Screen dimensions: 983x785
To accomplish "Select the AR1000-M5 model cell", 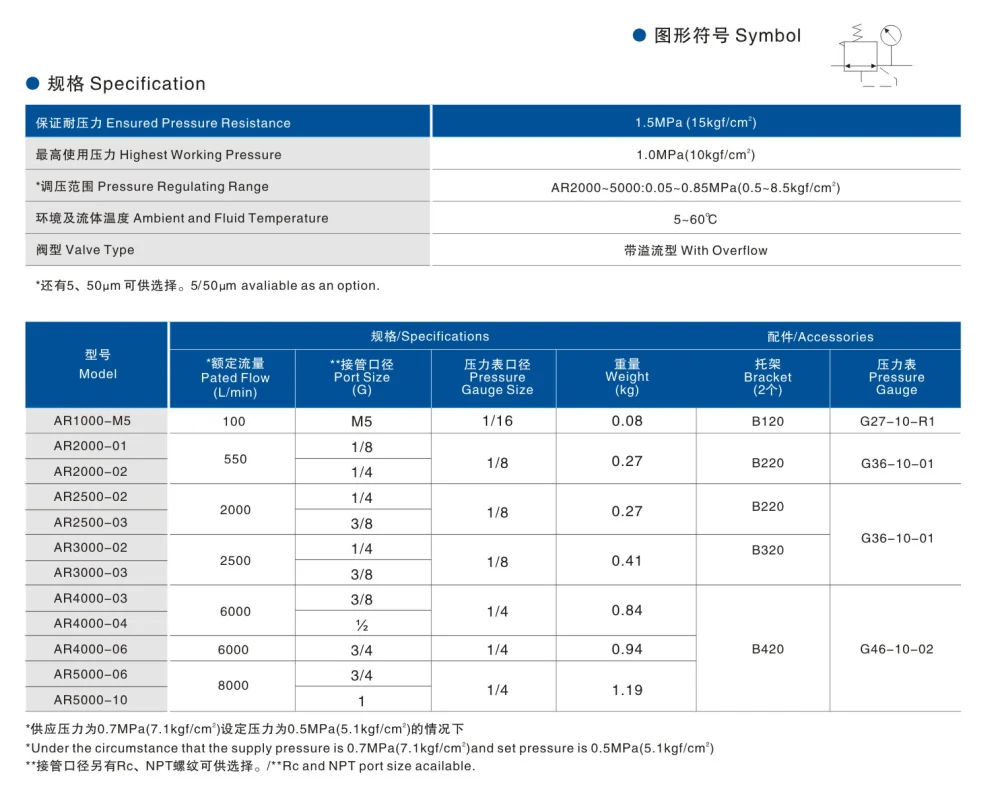I will 92,421.
